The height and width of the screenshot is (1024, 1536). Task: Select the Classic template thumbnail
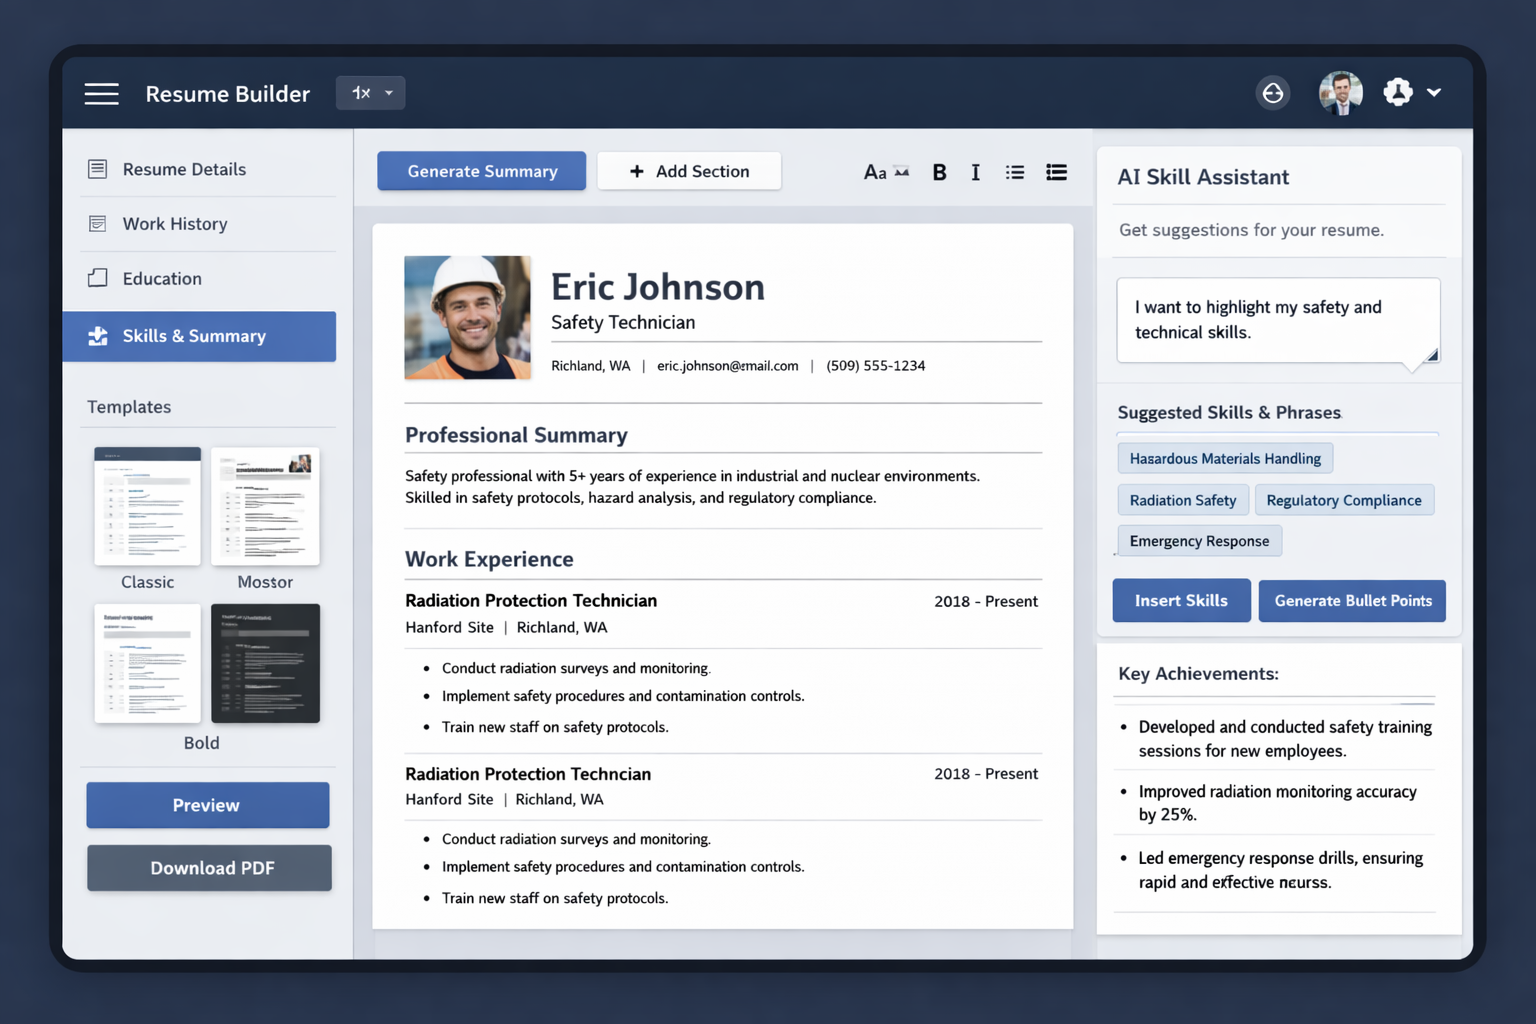coord(147,506)
